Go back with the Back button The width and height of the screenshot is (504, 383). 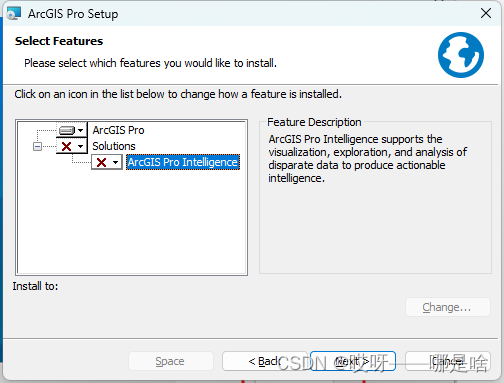[265, 361]
